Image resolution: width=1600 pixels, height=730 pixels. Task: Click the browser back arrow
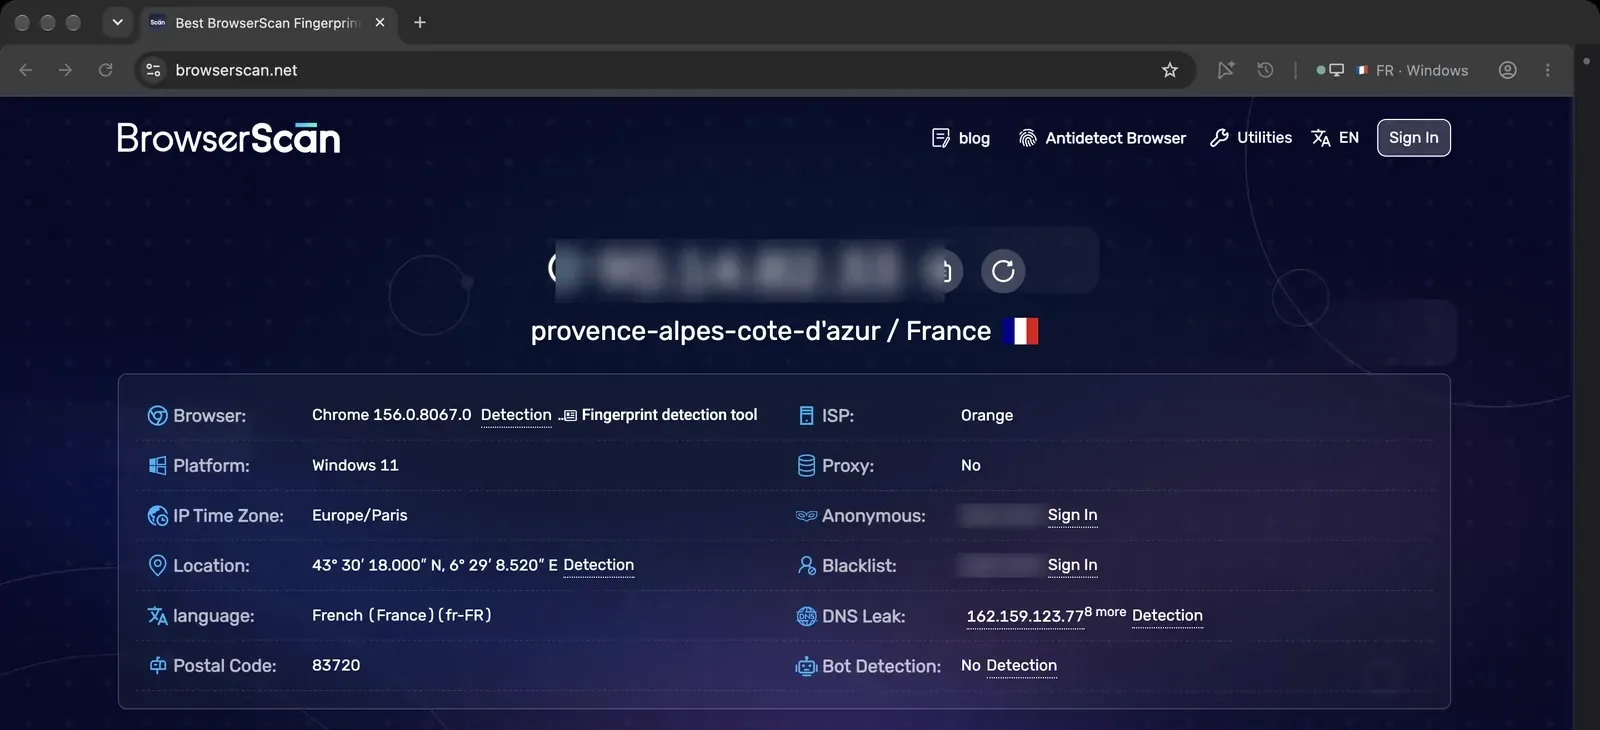(x=26, y=70)
